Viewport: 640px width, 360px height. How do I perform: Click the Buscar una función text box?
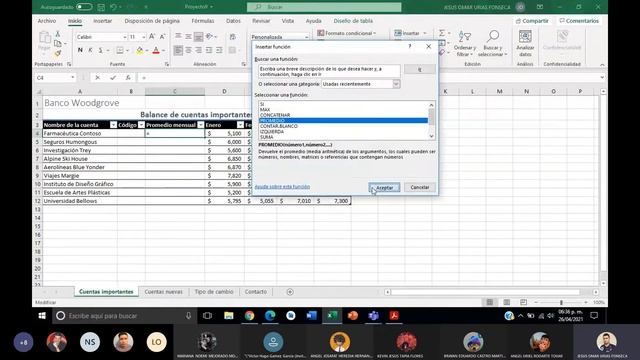tap(329, 71)
